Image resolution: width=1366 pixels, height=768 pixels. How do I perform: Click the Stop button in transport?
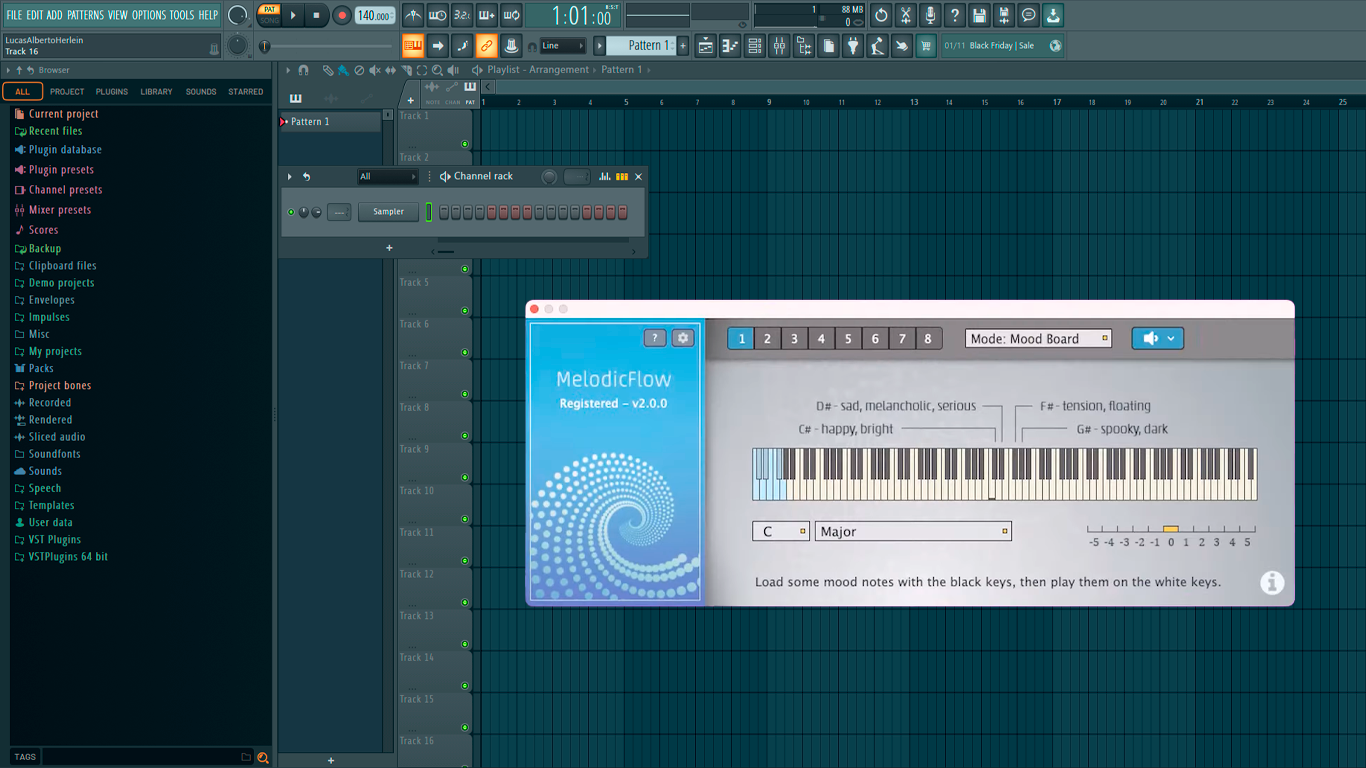click(x=317, y=16)
